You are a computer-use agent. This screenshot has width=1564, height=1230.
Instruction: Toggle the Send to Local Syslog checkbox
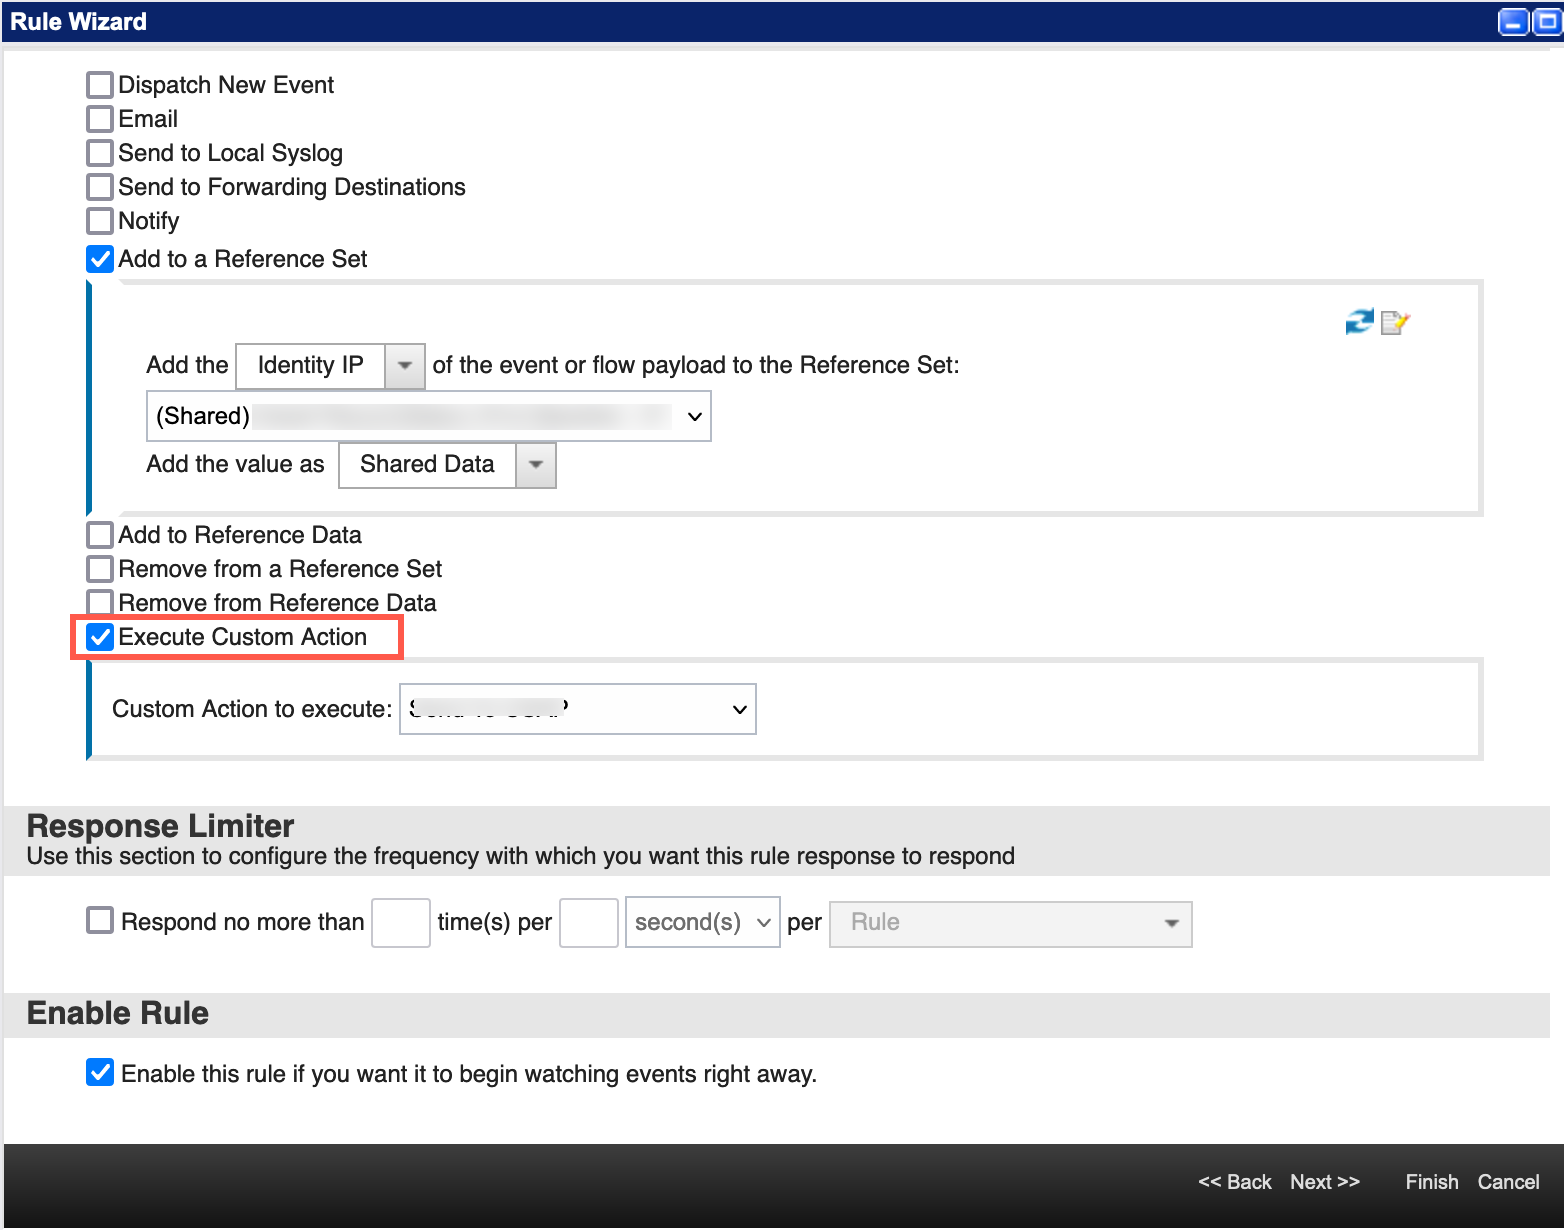[x=100, y=153]
